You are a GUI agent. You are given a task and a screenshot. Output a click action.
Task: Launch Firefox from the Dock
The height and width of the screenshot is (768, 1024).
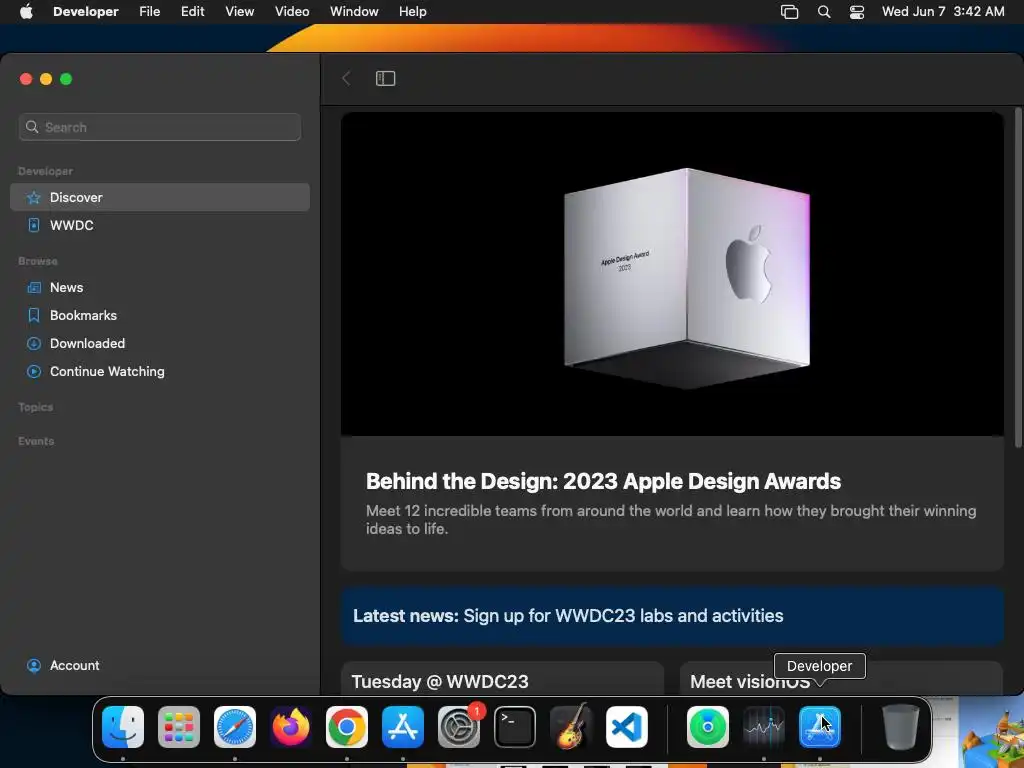pos(291,727)
